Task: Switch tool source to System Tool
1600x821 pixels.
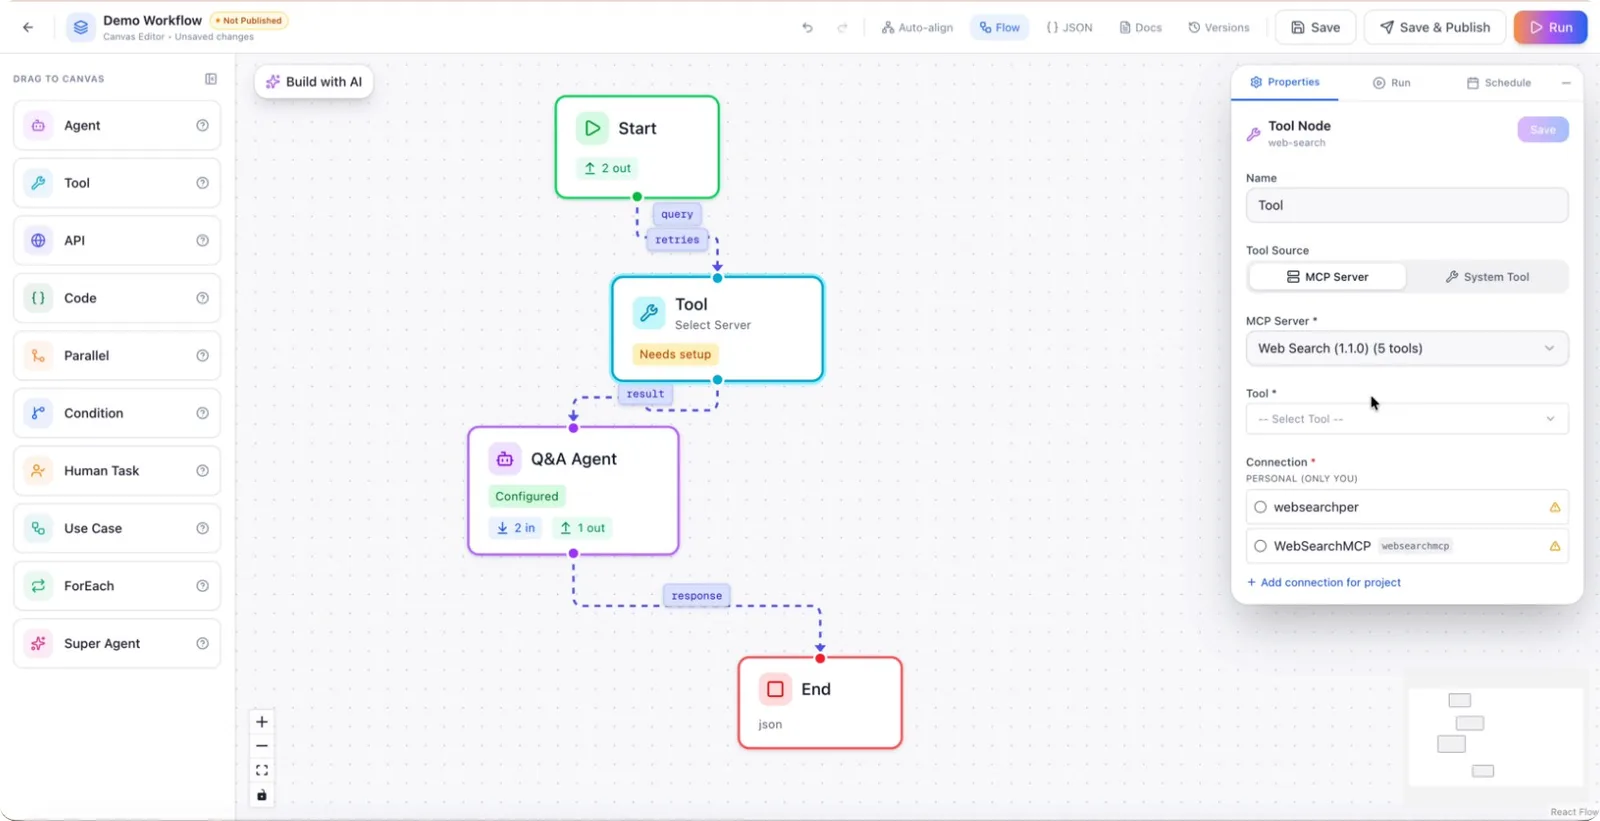Action: coord(1487,277)
